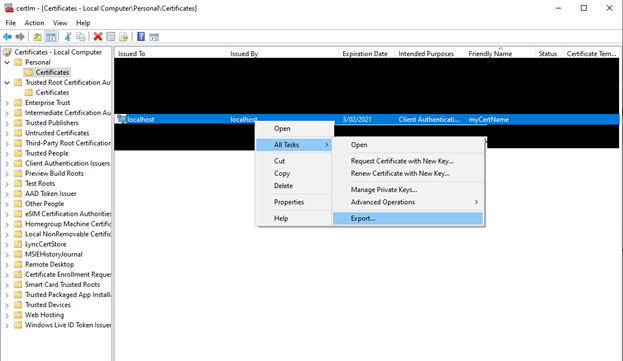This screenshot has height=361, width=623.
Task: Select Renew Certificate with New Key
Action: 408,174
